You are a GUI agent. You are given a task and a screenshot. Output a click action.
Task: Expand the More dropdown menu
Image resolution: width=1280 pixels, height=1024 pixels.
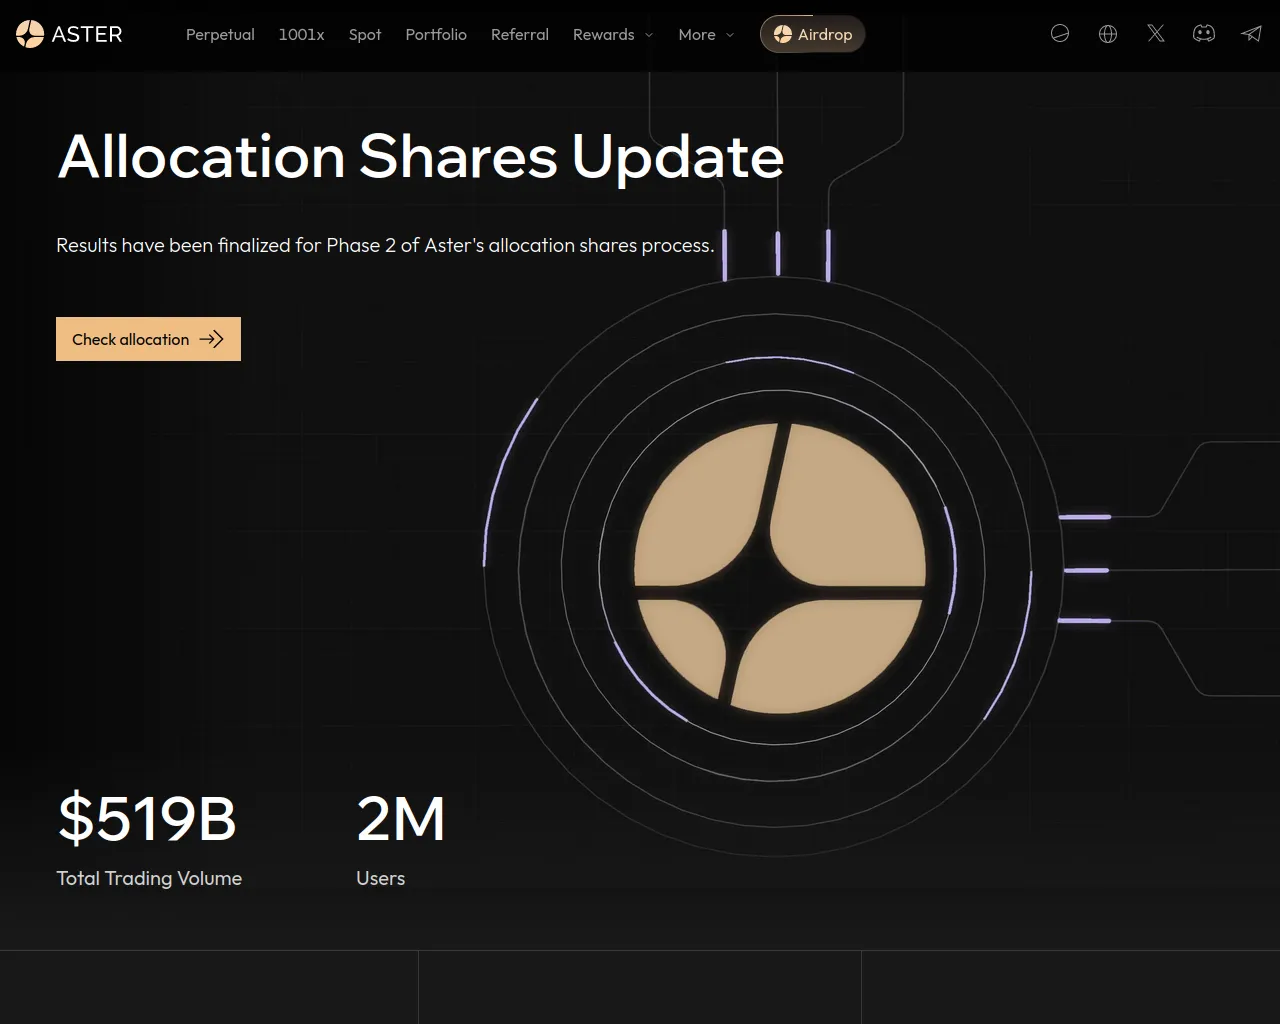click(706, 34)
